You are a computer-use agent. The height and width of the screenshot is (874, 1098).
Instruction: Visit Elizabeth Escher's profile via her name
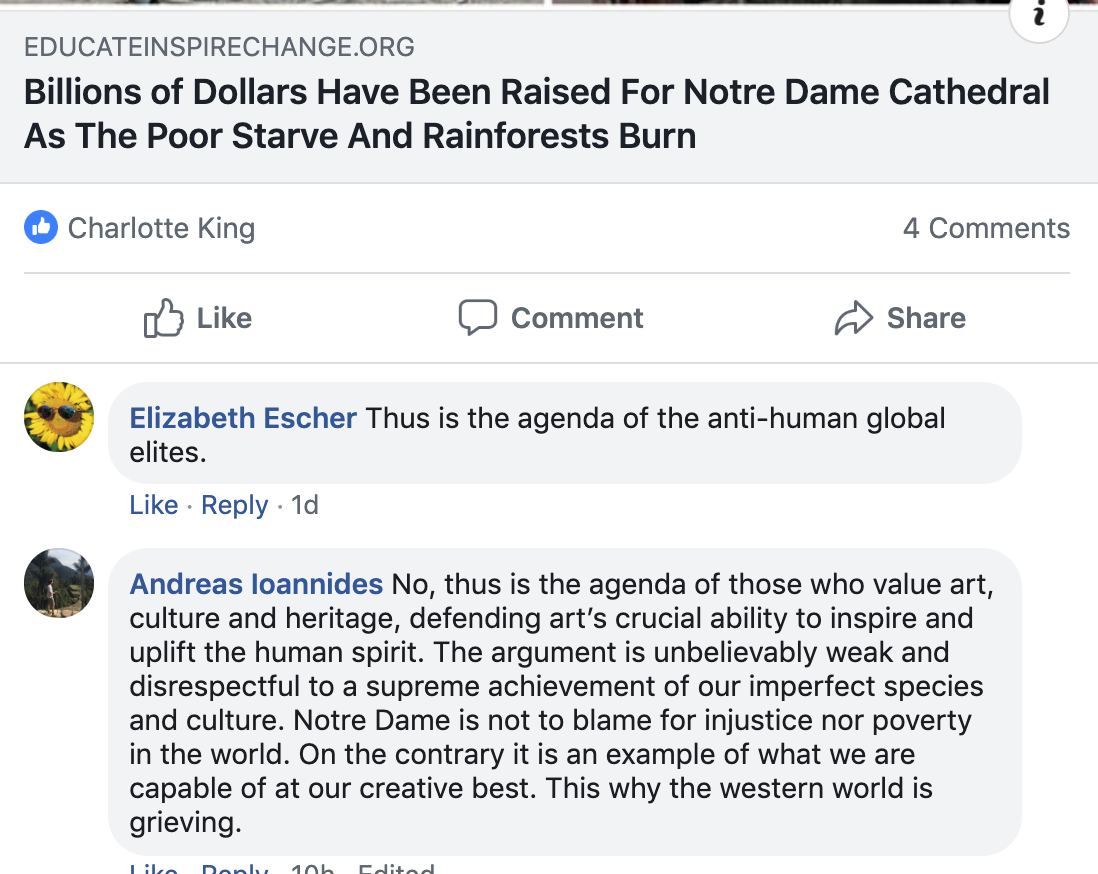click(243, 417)
